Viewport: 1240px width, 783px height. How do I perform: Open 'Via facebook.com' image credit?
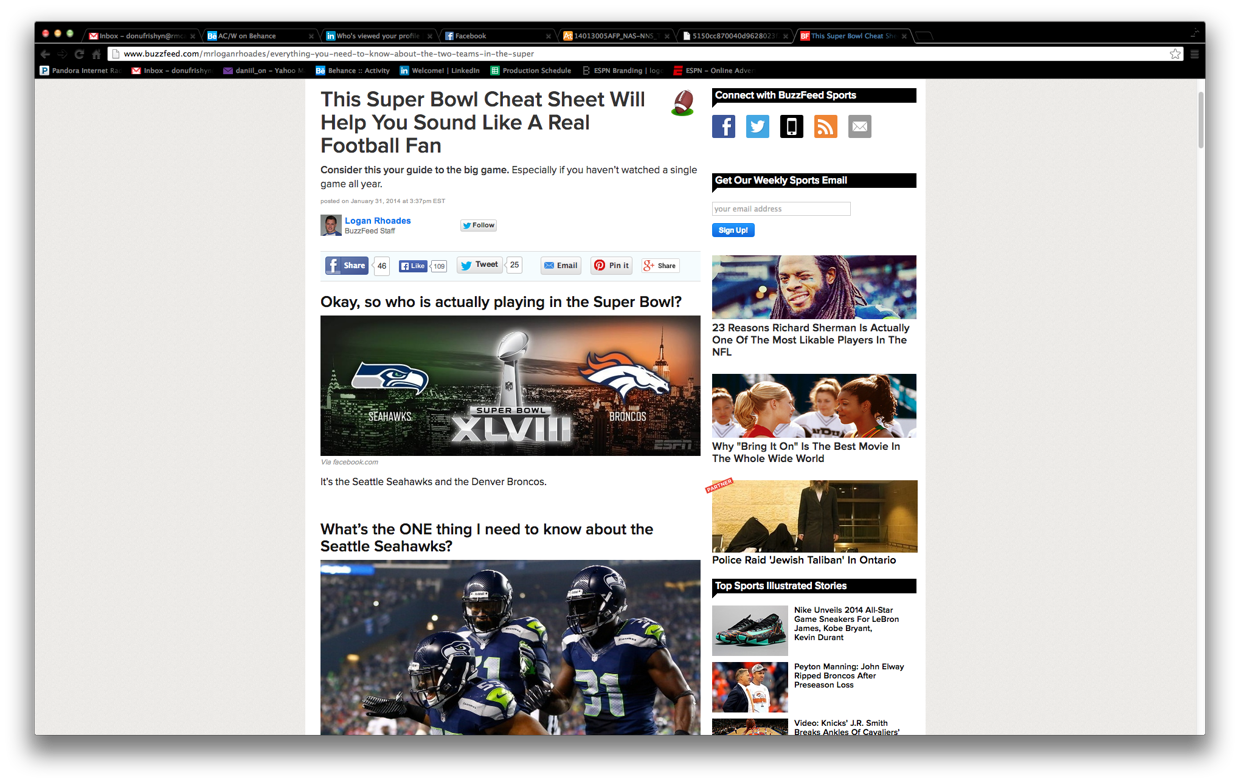coord(349,462)
